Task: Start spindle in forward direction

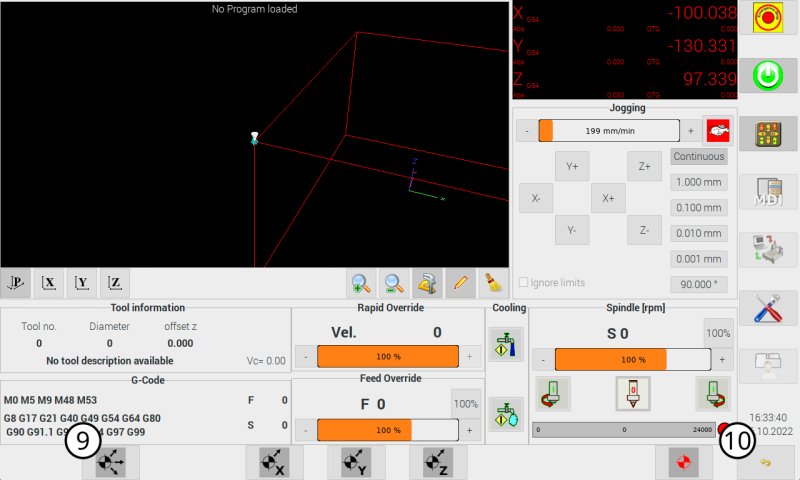Action: pyautogui.click(x=713, y=393)
